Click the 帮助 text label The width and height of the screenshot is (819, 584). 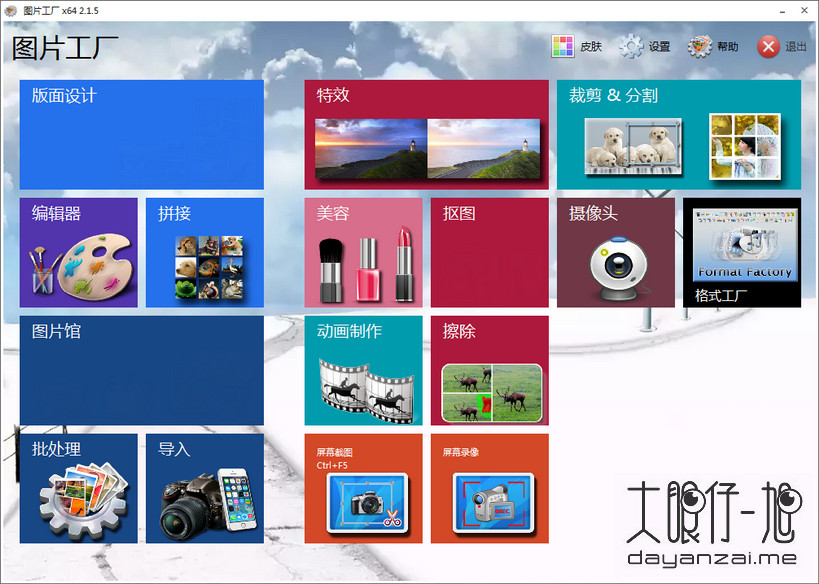coord(728,47)
